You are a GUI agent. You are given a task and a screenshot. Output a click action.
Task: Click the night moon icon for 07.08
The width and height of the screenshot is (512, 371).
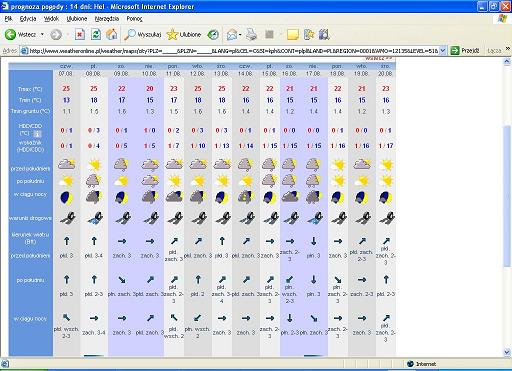click(x=66, y=198)
